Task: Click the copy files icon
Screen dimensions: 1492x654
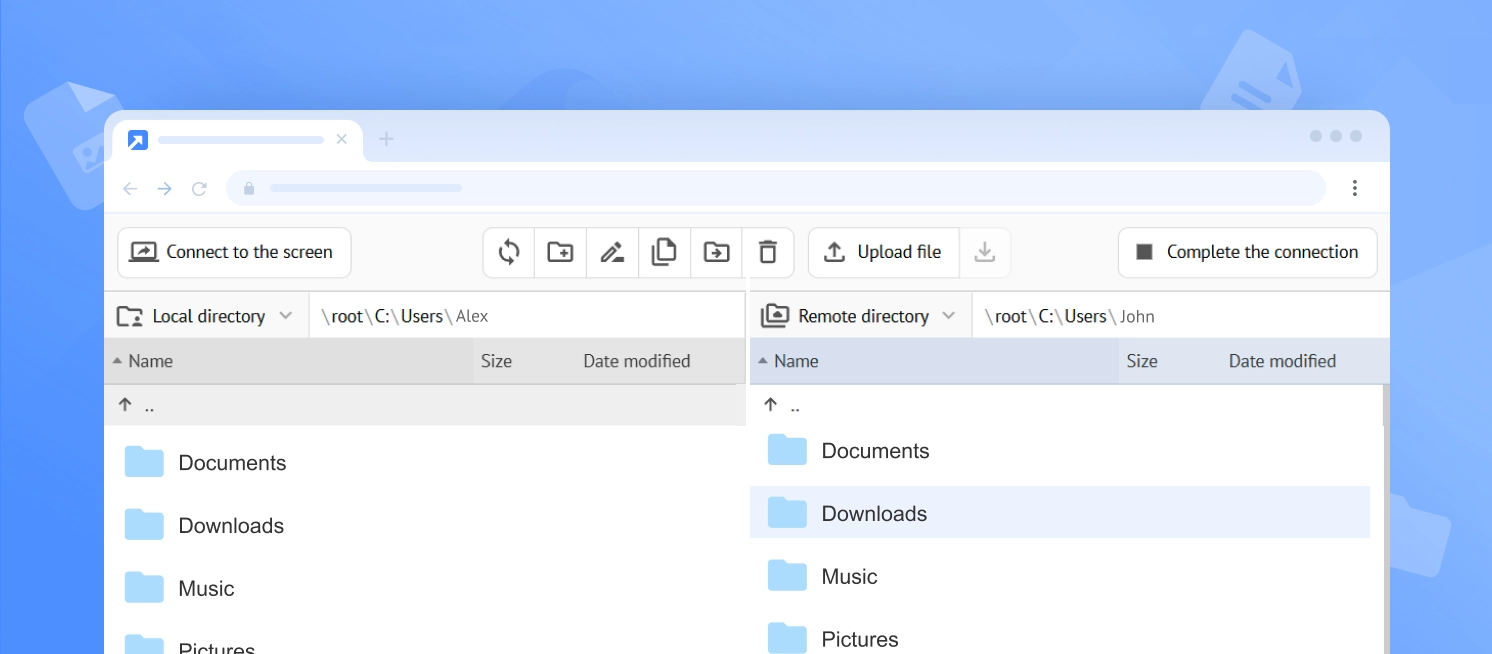Action: [664, 252]
